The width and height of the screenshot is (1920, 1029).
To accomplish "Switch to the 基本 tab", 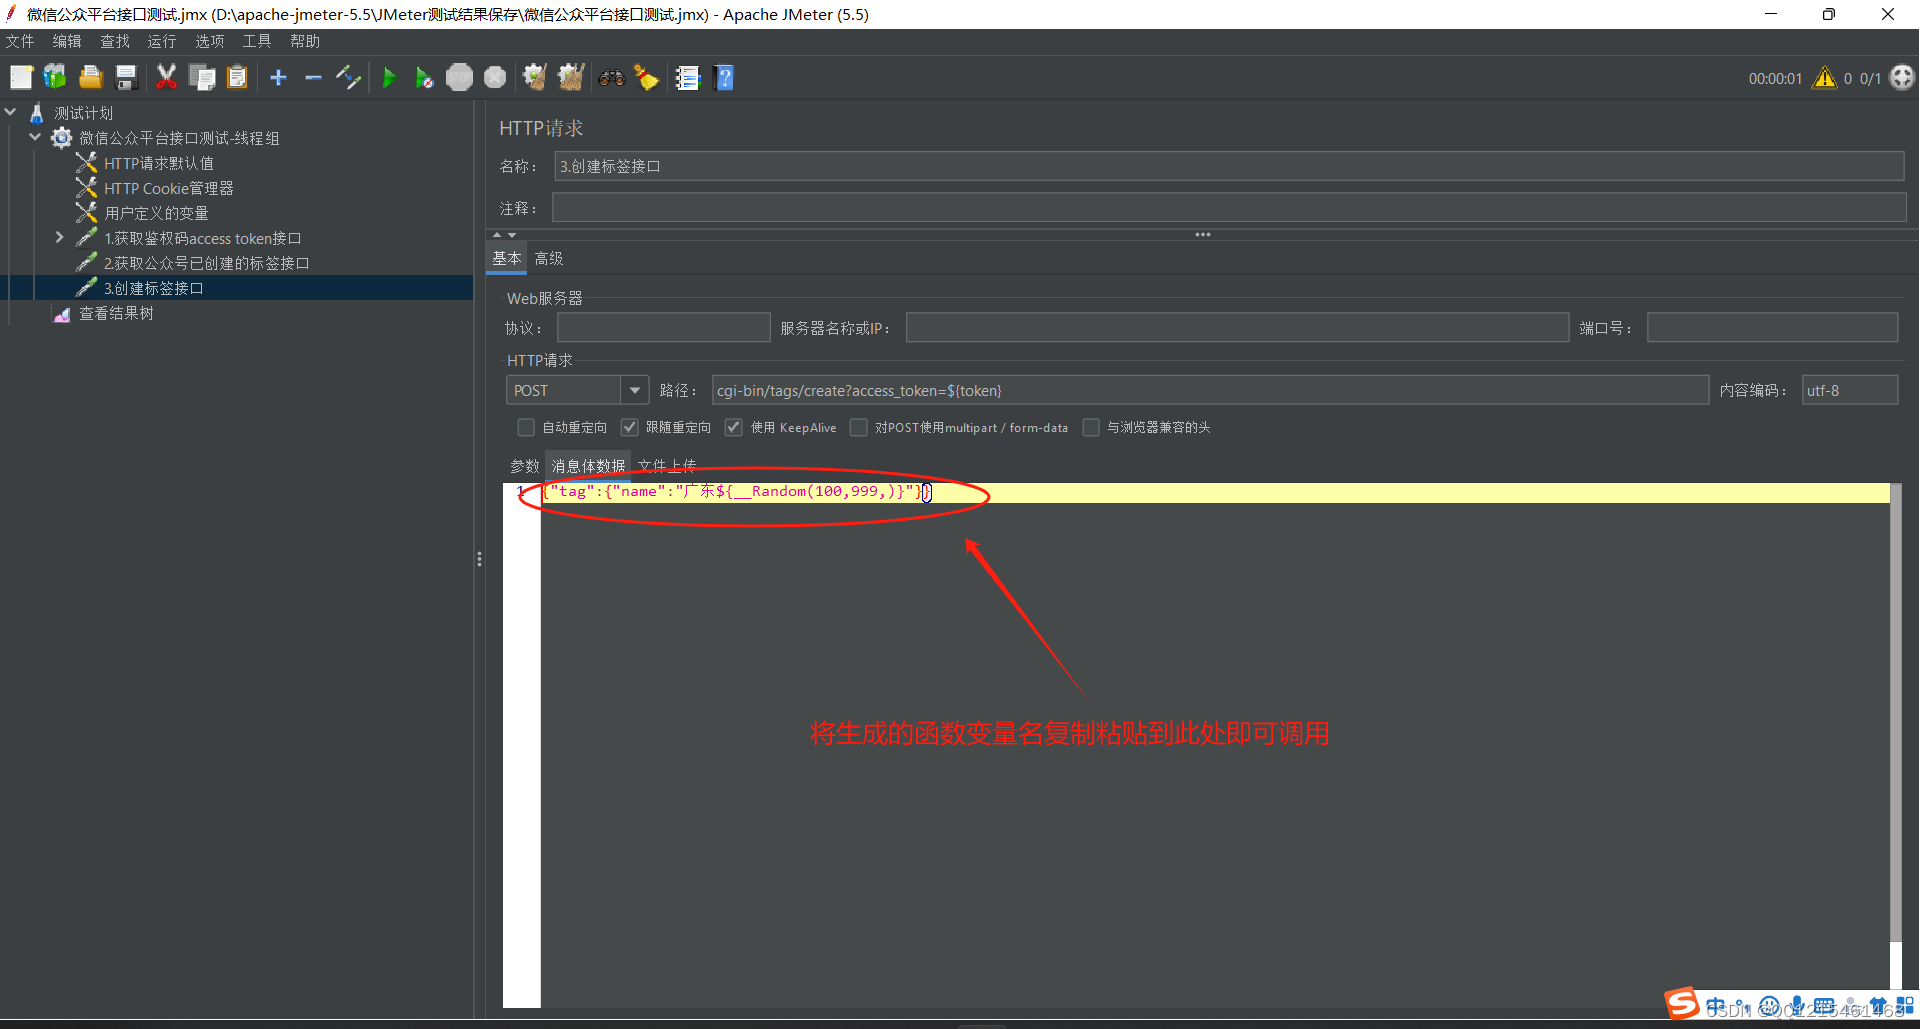I will [507, 258].
